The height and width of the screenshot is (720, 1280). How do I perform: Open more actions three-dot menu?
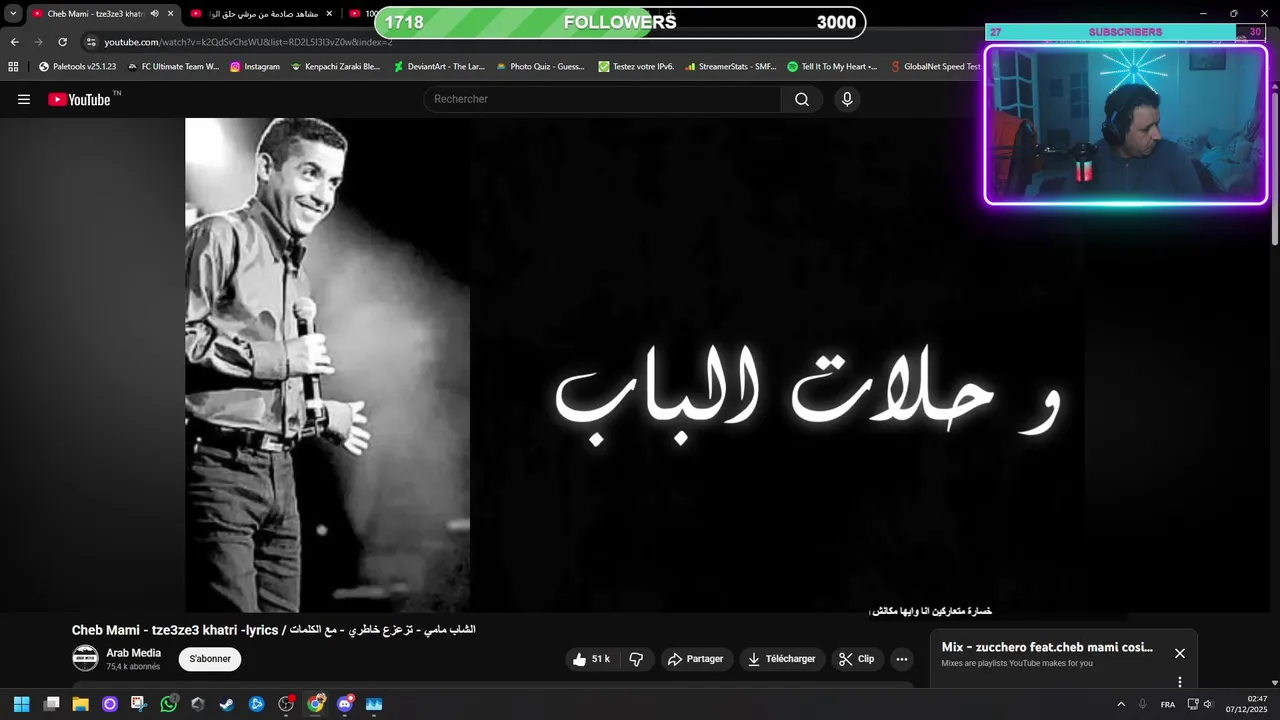[x=902, y=659]
